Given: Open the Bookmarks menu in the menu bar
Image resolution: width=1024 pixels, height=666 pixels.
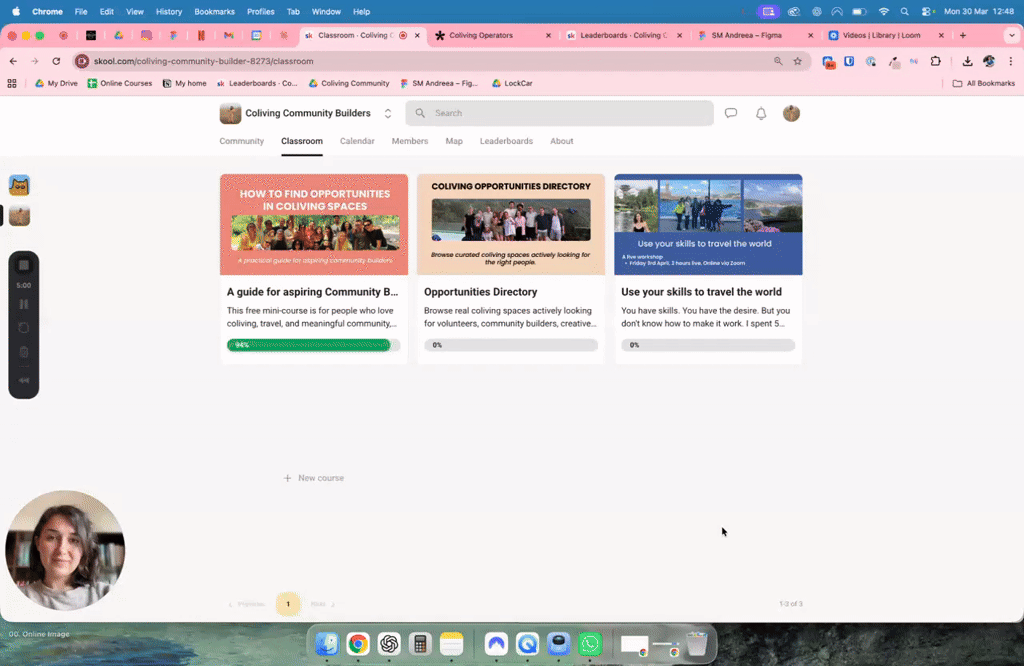Looking at the screenshot, I should point(214,11).
